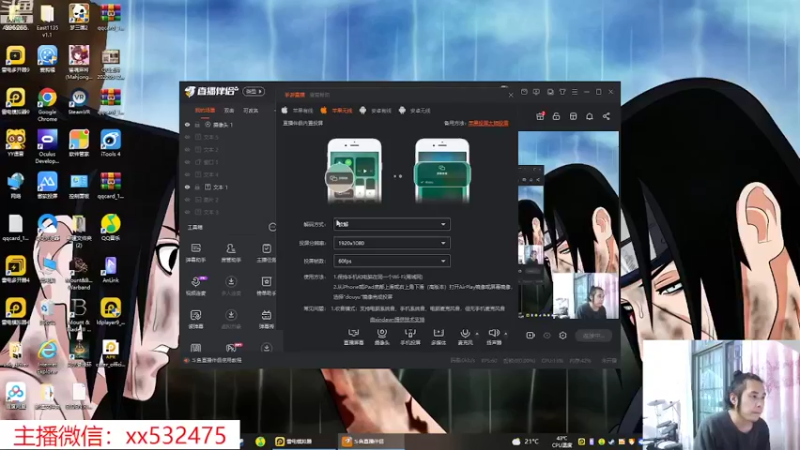Click the share icon above preview
The width and height of the screenshot is (800, 450).
coord(606,116)
